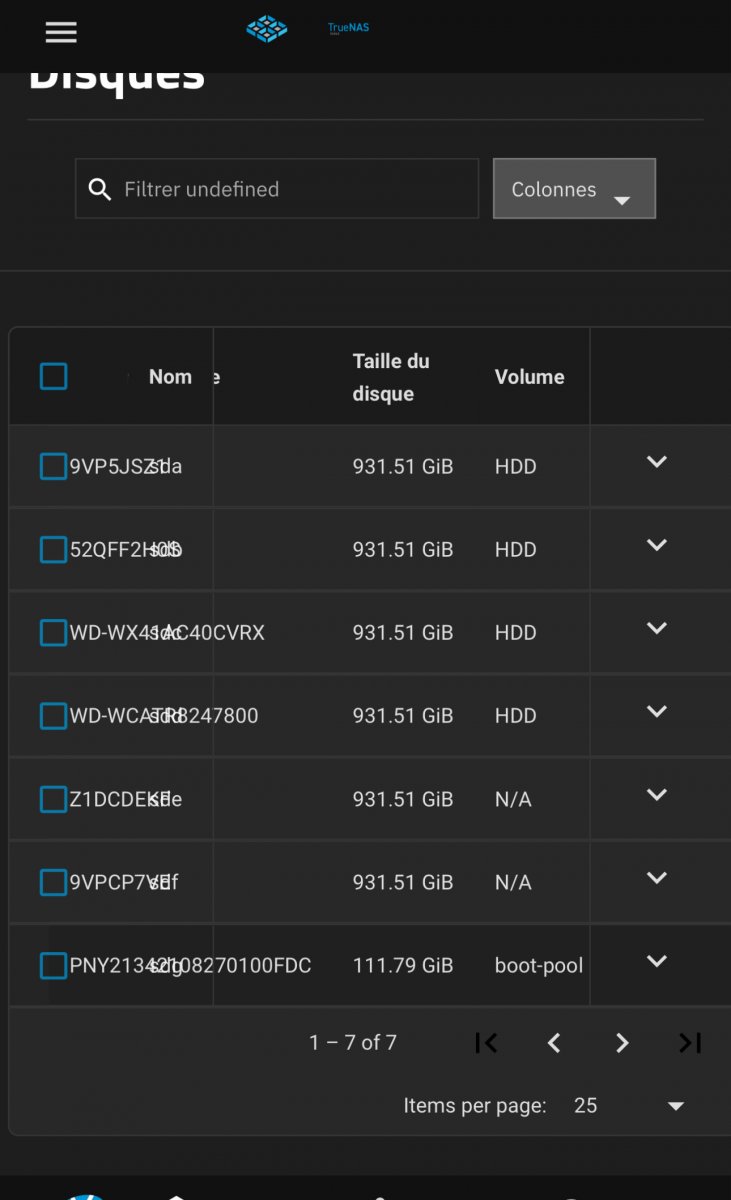731x1200 pixels.
Task: Go to the first page of disks
Action: point(486,1043)
